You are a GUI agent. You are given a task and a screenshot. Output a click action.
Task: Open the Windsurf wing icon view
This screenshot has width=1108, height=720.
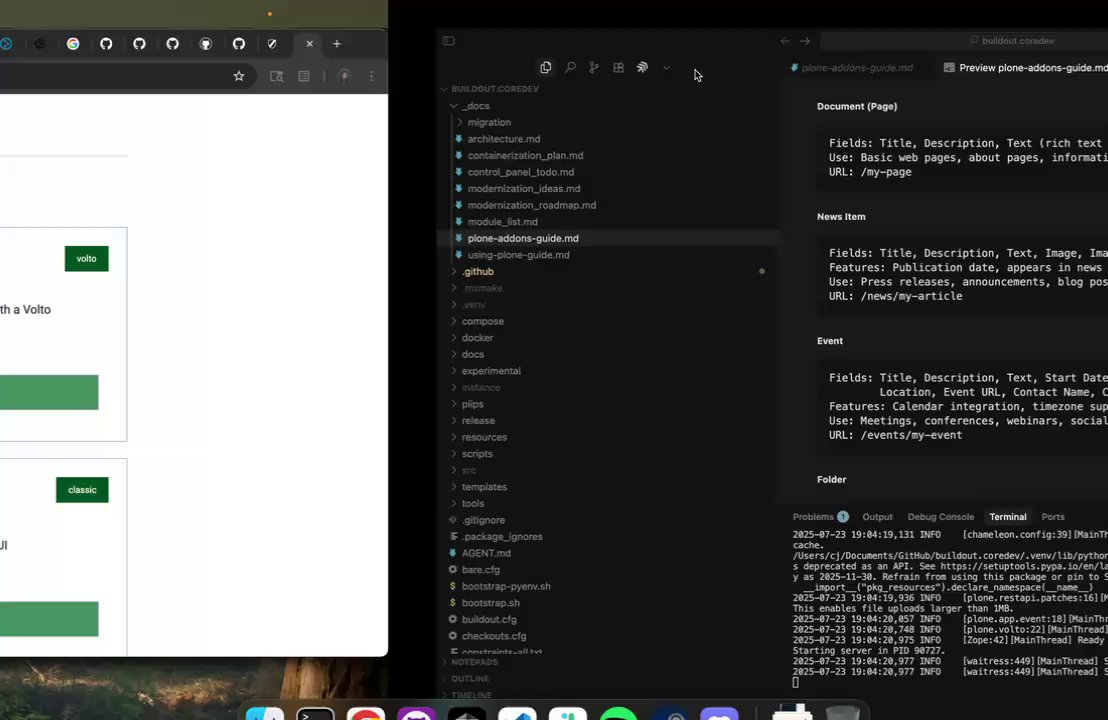click(x=642, y=67)
